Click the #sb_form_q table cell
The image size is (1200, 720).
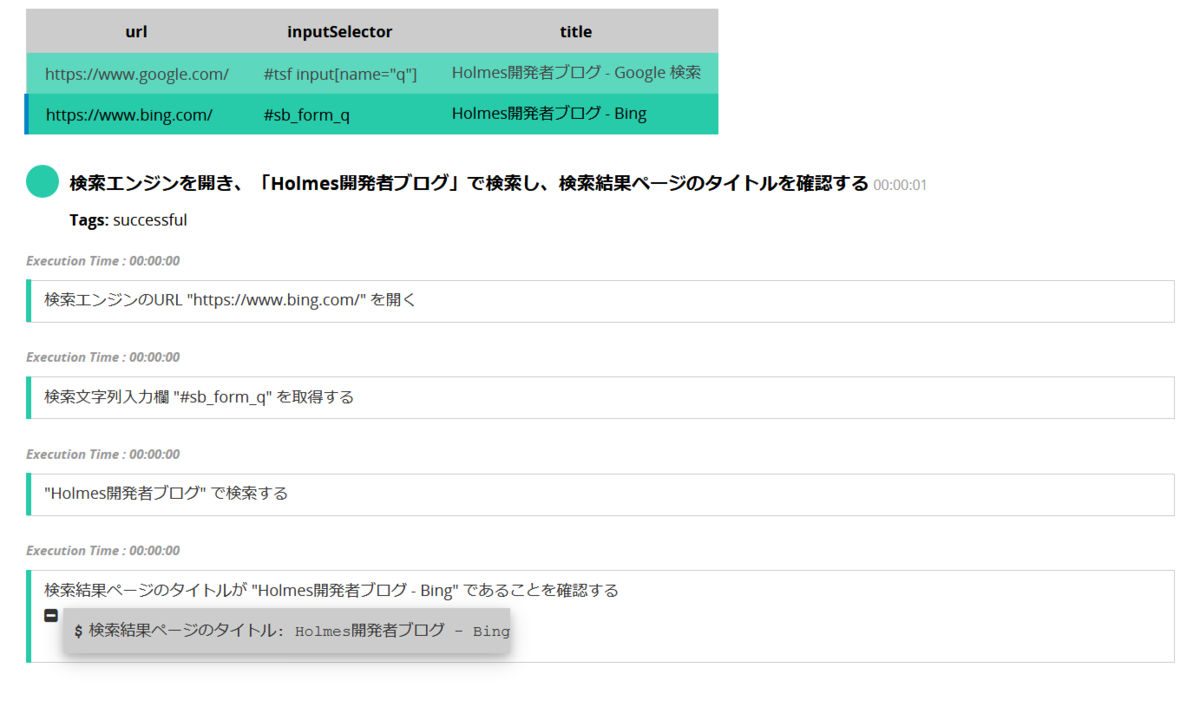coord(340,114)
